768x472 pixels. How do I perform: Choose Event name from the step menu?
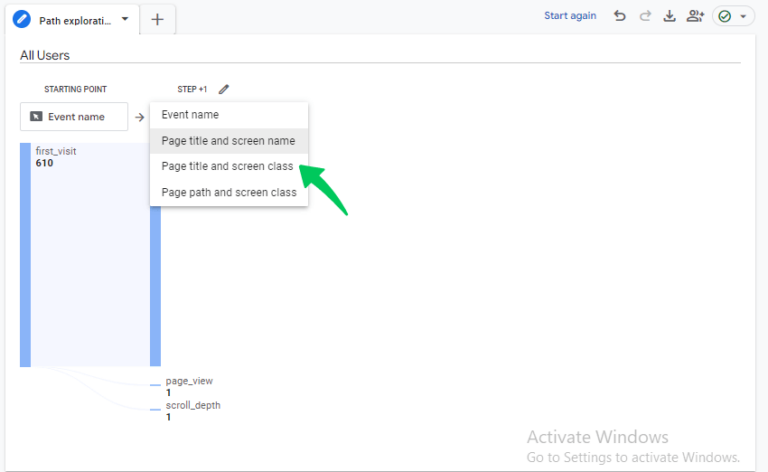(x=190, y=115)
